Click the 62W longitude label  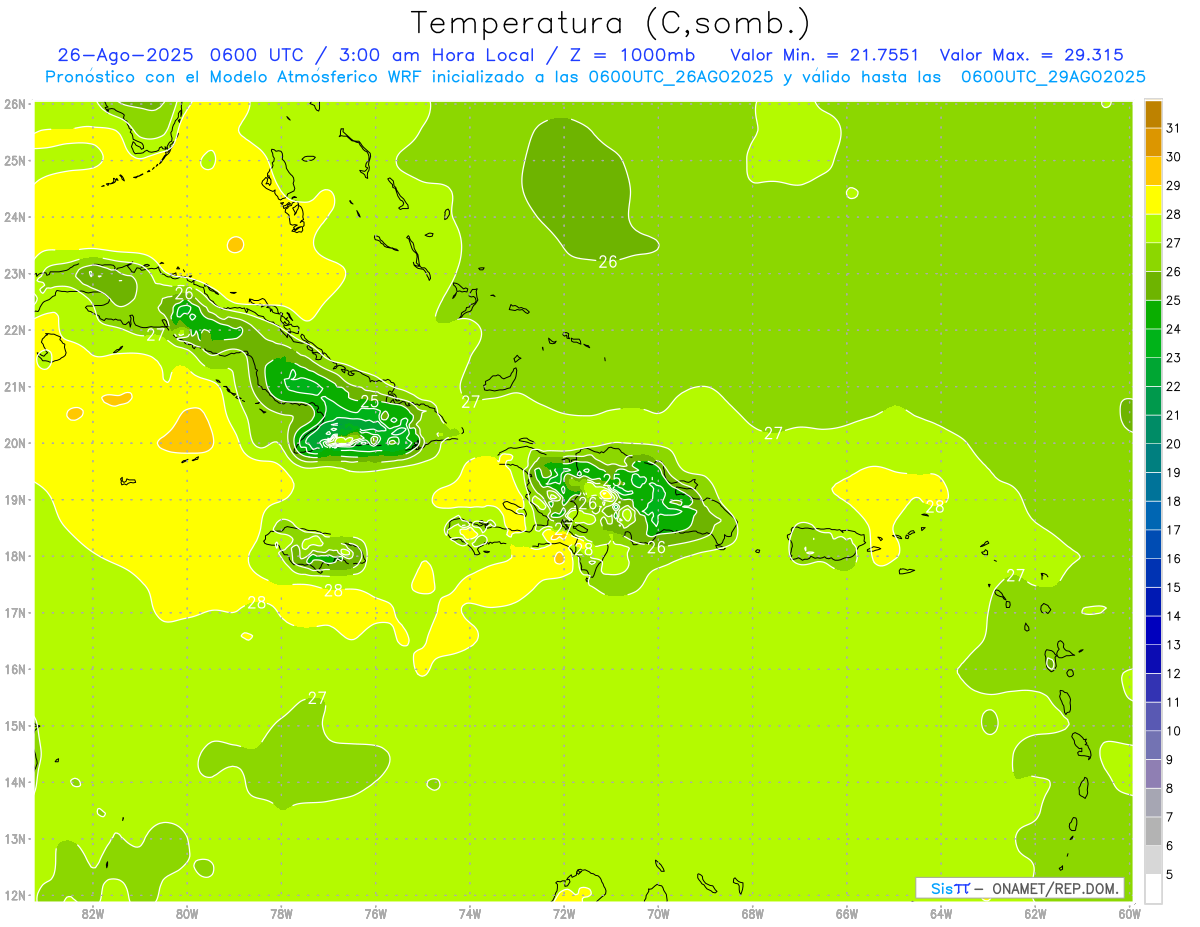click(1035, 913)
